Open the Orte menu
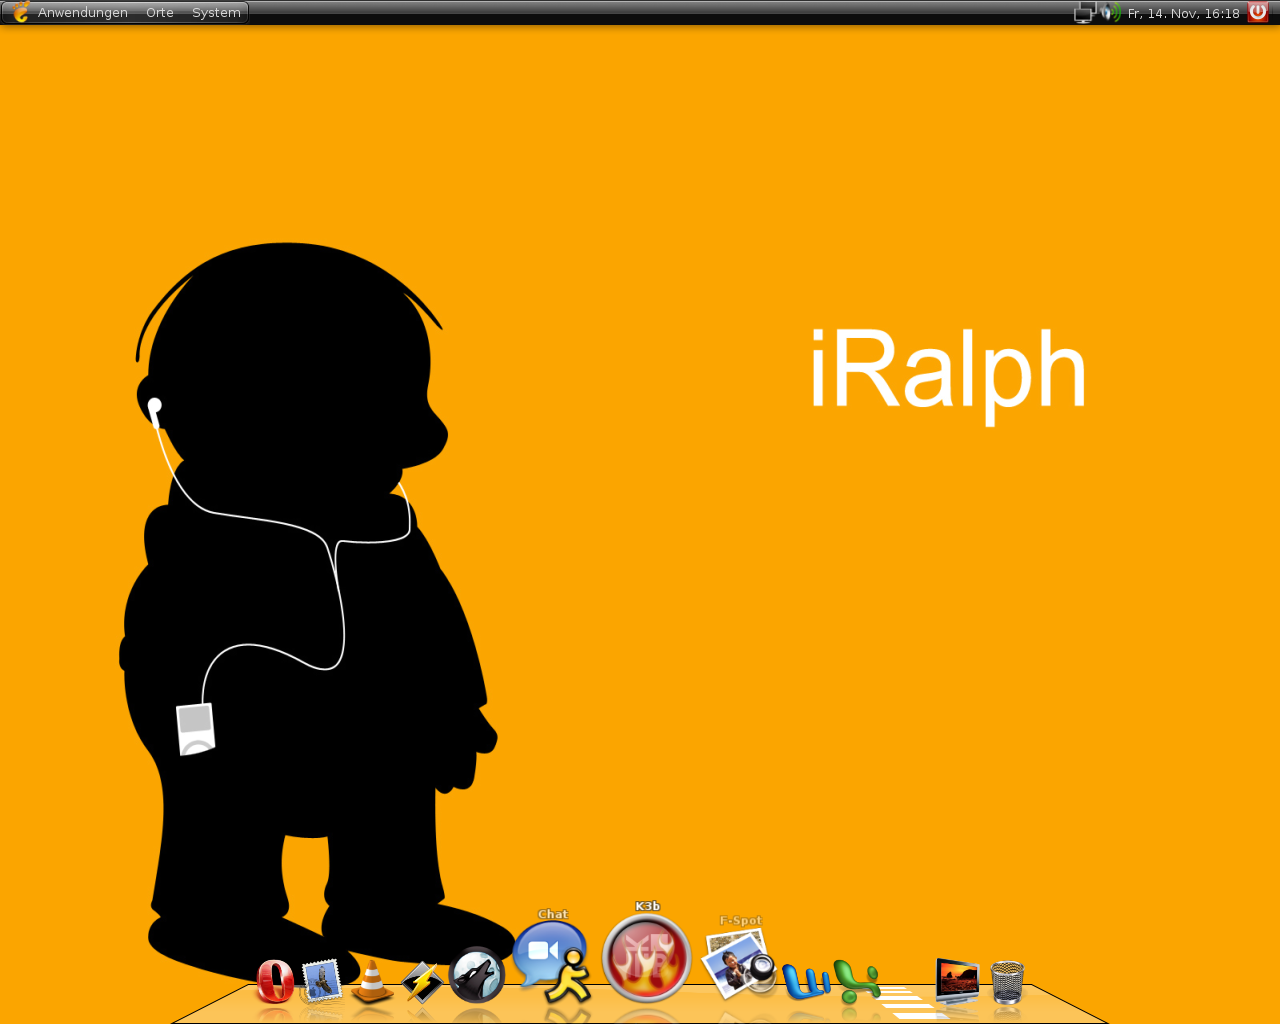Screen dimensions: 1280x1024 [x=160, y=13]
